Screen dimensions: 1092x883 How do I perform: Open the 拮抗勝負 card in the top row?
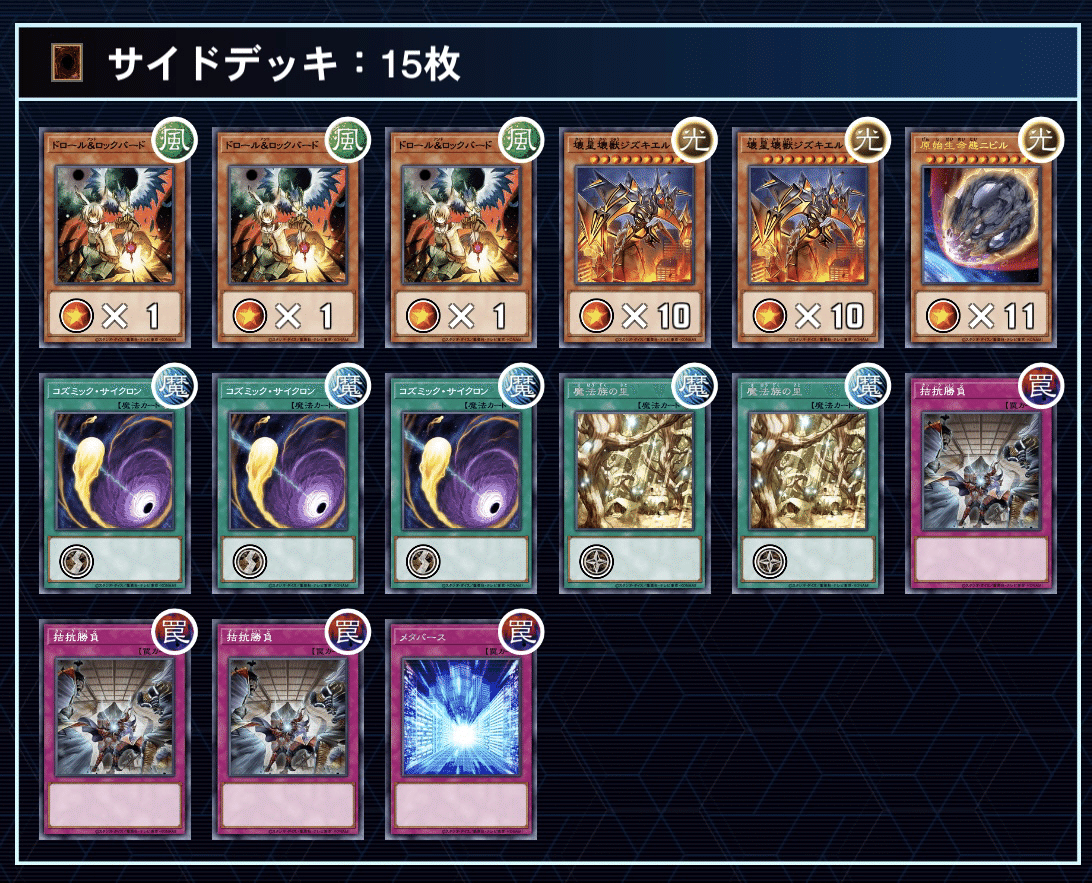click(981, 484)
